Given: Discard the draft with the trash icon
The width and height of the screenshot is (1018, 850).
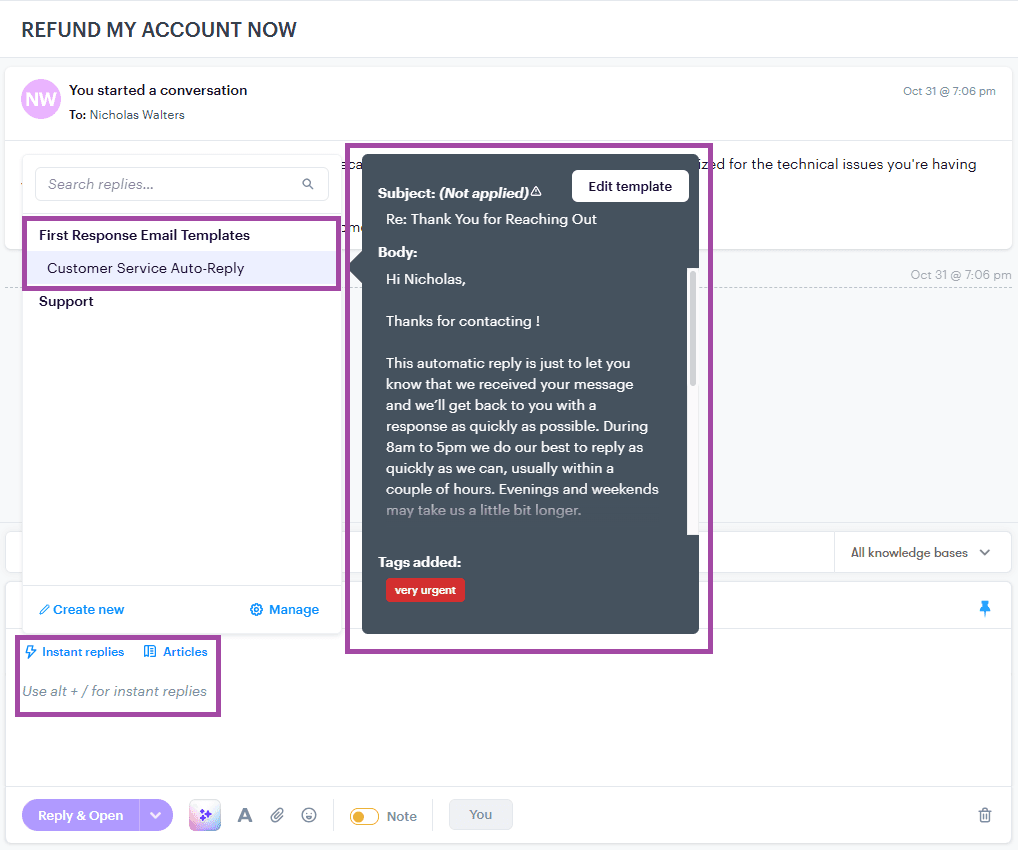Looking at the screenshot, I should pos(984,815).
